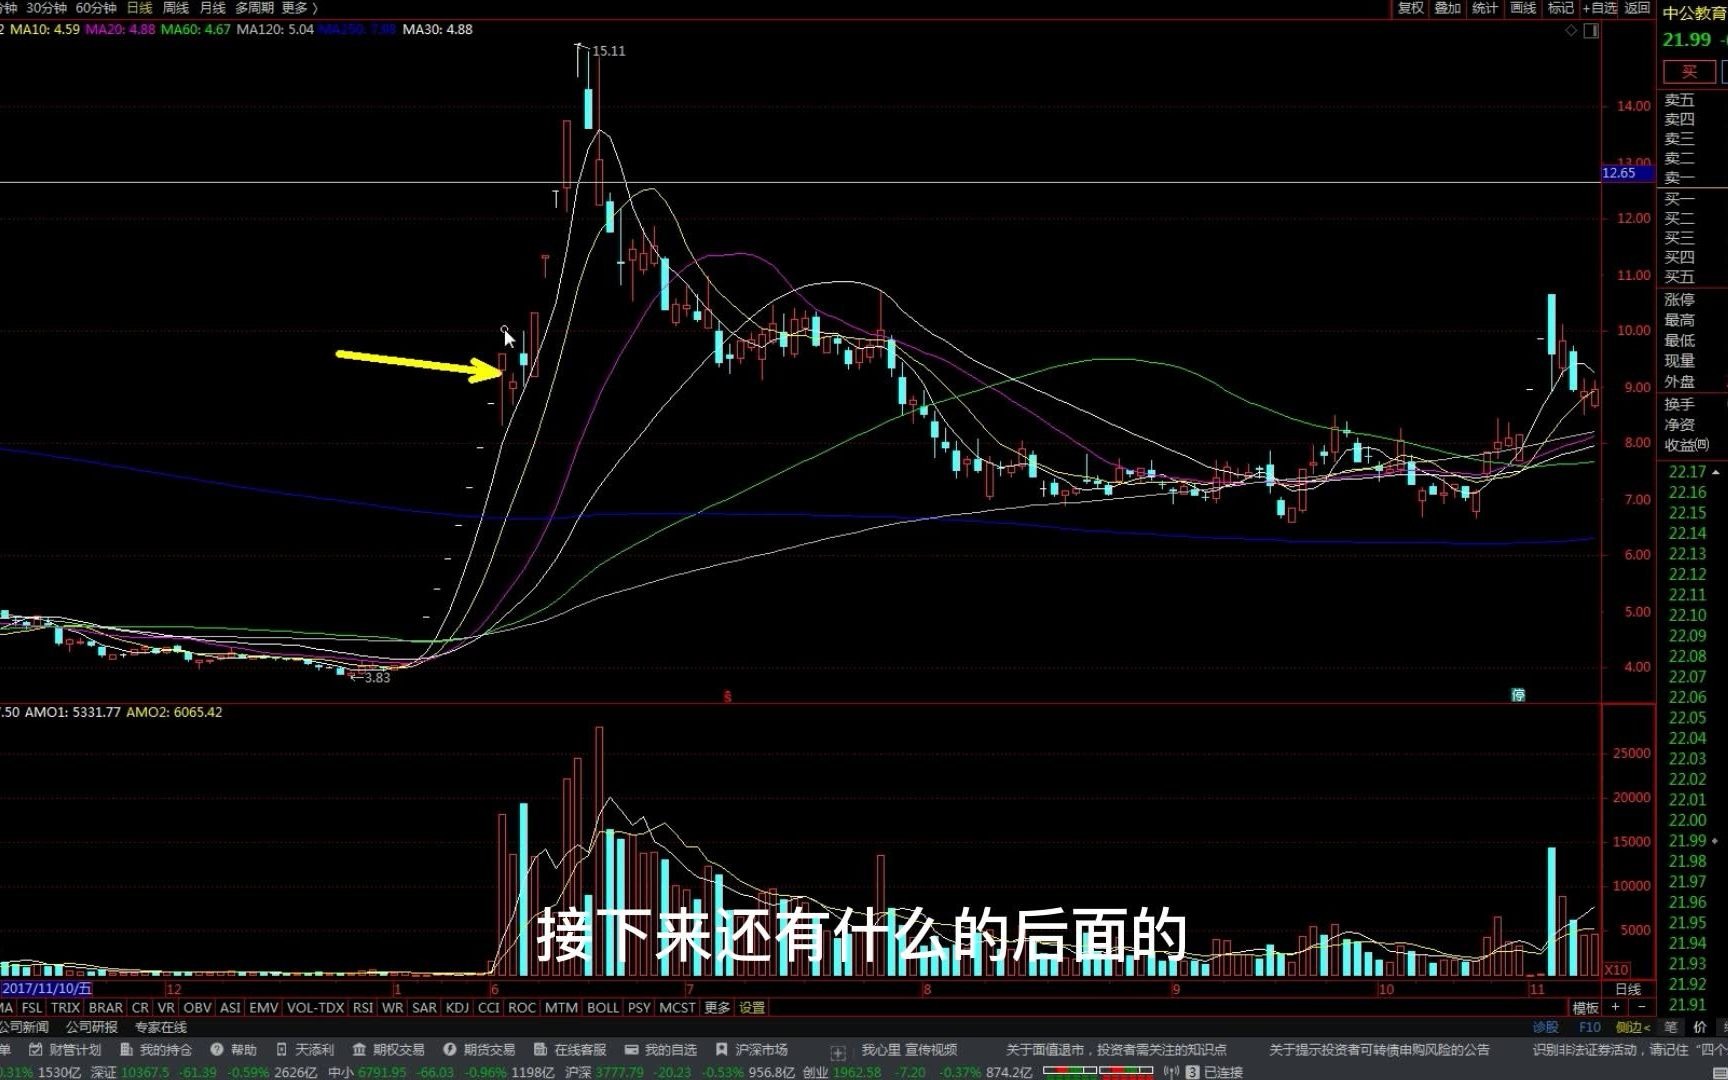Screen dimensions: 1728x1080
Task: Click the diamond icon at chart top-right
Action: [1571, 31]
